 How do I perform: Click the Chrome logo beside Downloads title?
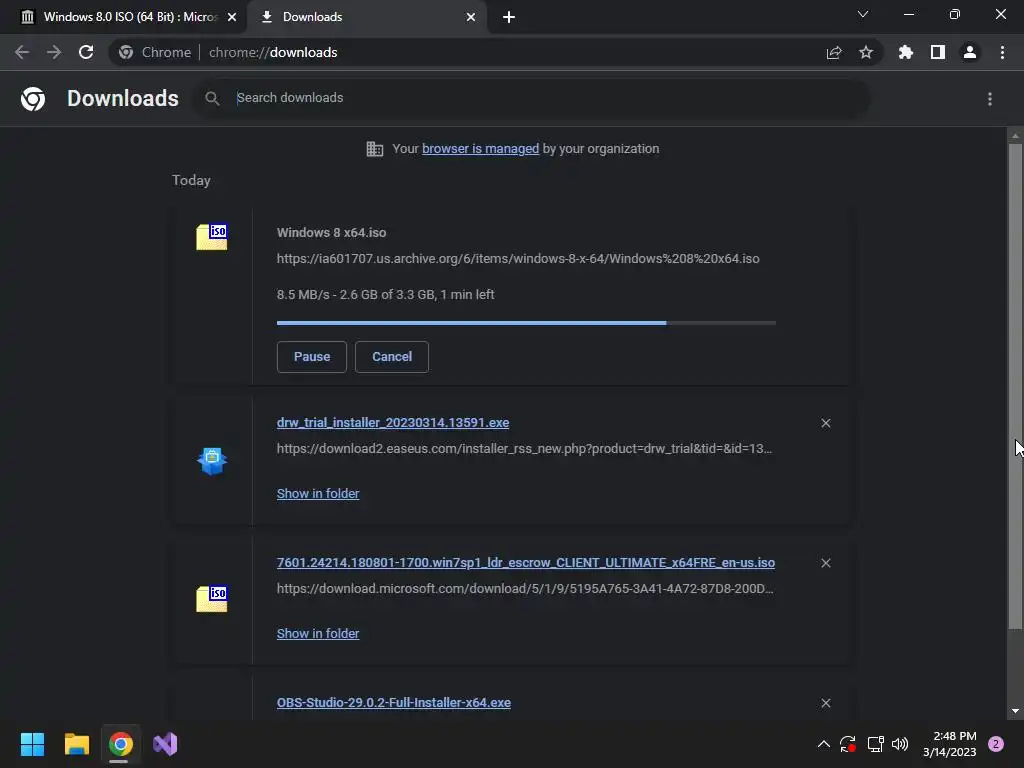pyautogui.click(x=33, y=99)
